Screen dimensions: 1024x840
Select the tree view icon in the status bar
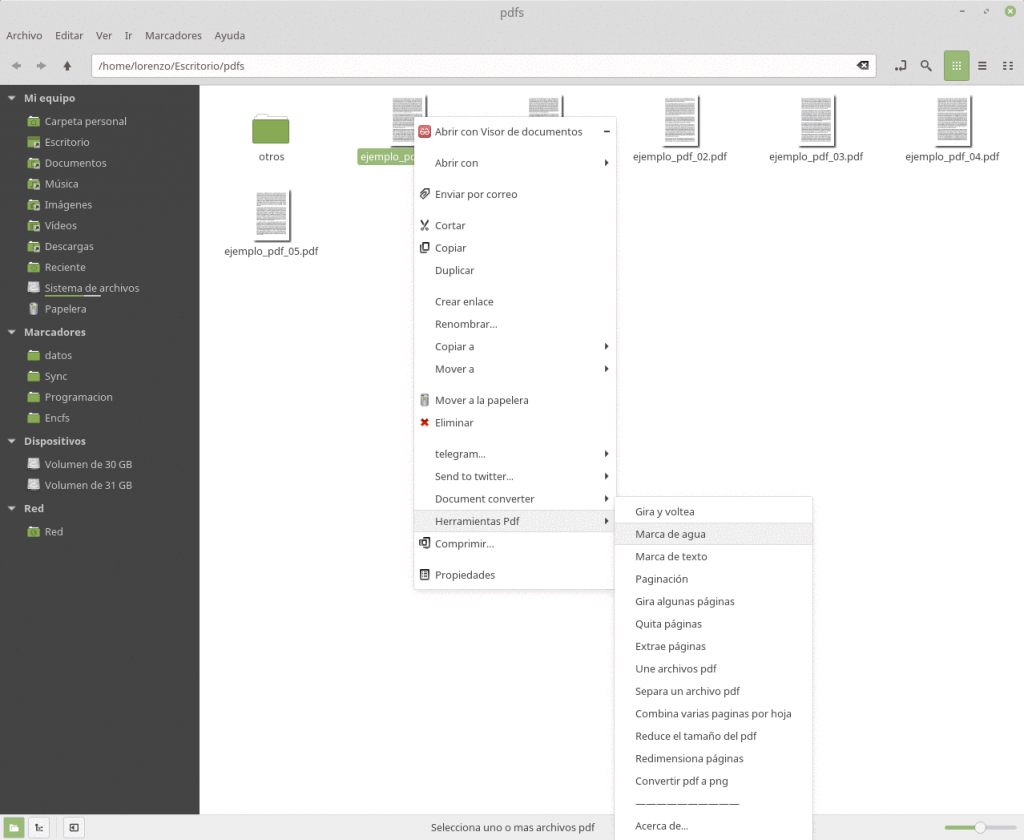tap(38, 827)
